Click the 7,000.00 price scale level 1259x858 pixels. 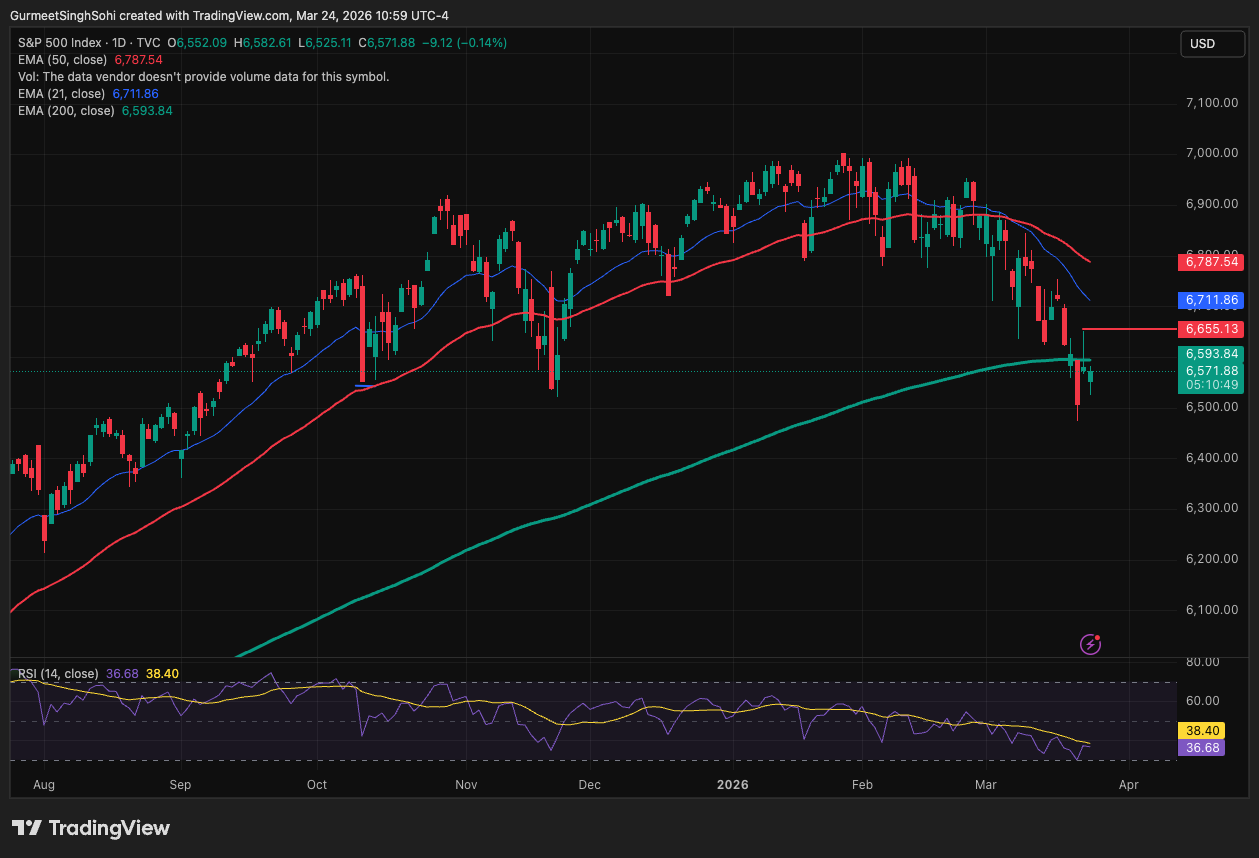coord(1211,153)
